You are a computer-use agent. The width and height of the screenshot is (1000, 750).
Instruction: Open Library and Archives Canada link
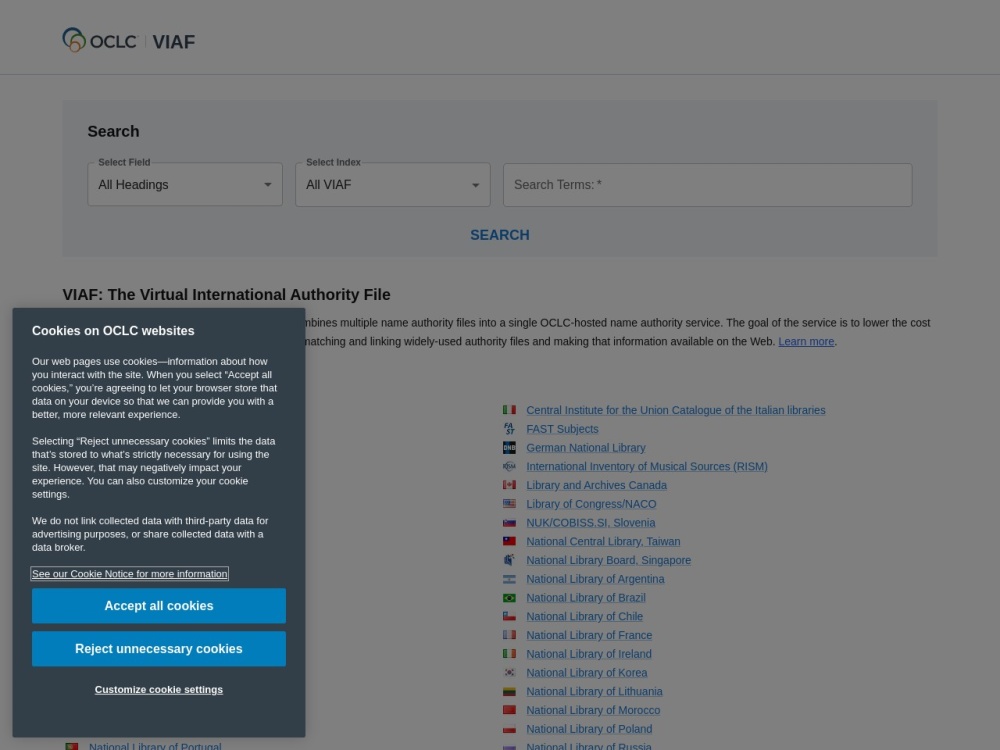pos(596,485)
